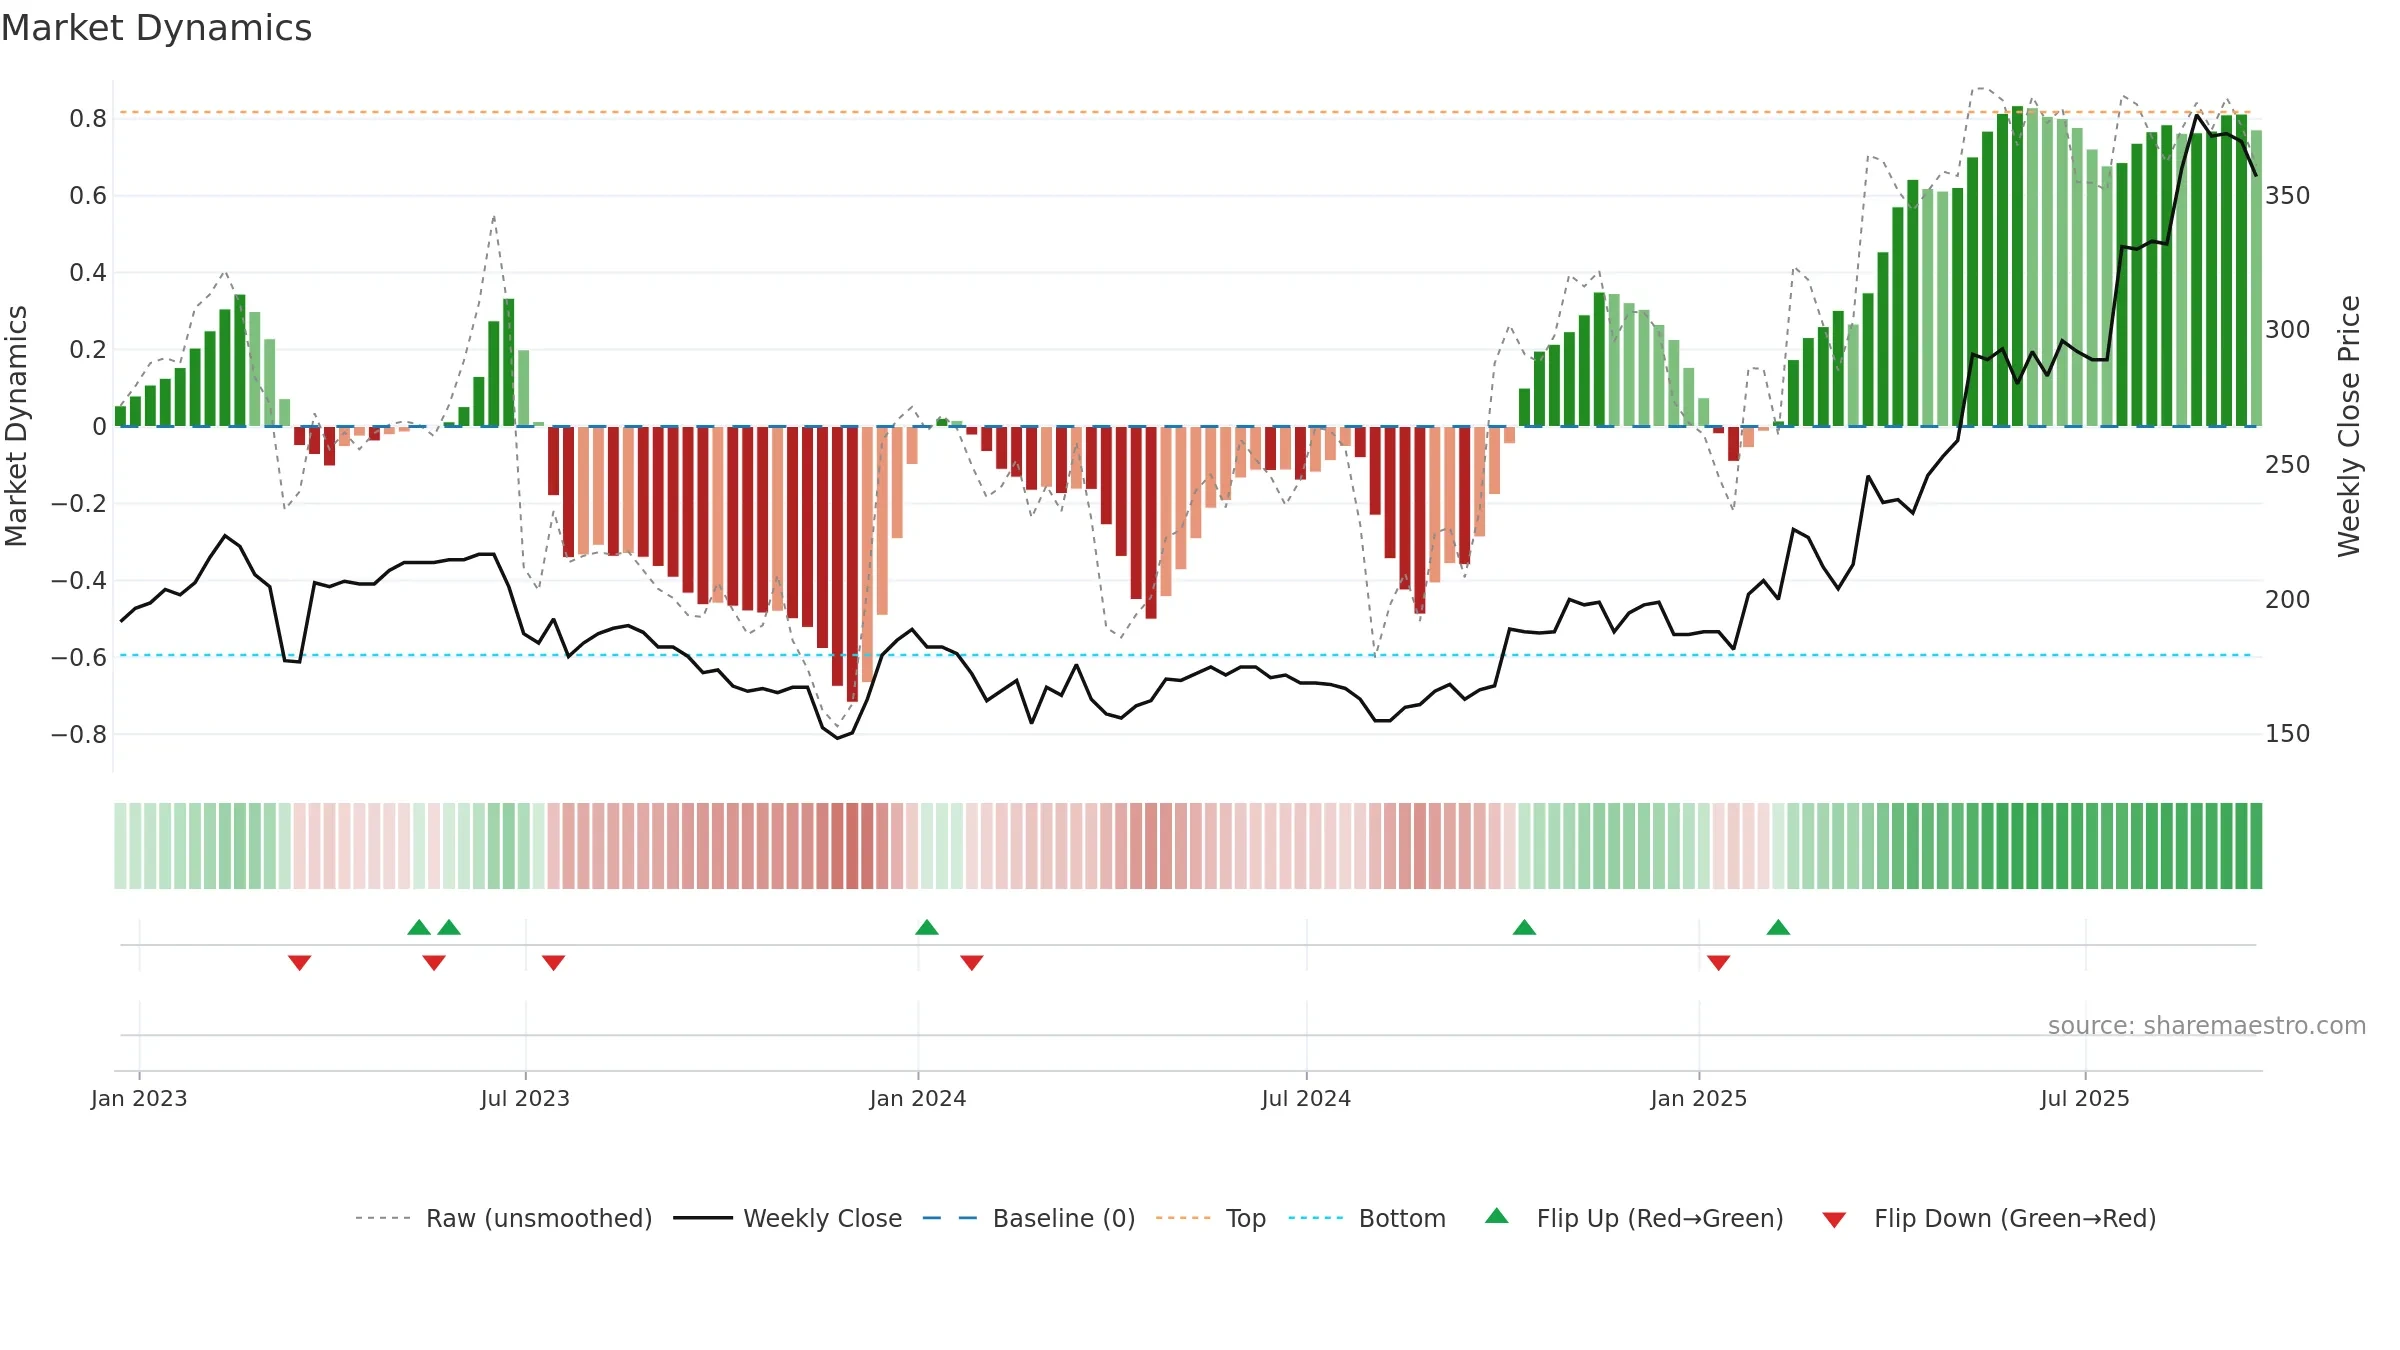
Task: Click the green Flip Up triangle legend icon
Action: [x=1497, y=1216]
